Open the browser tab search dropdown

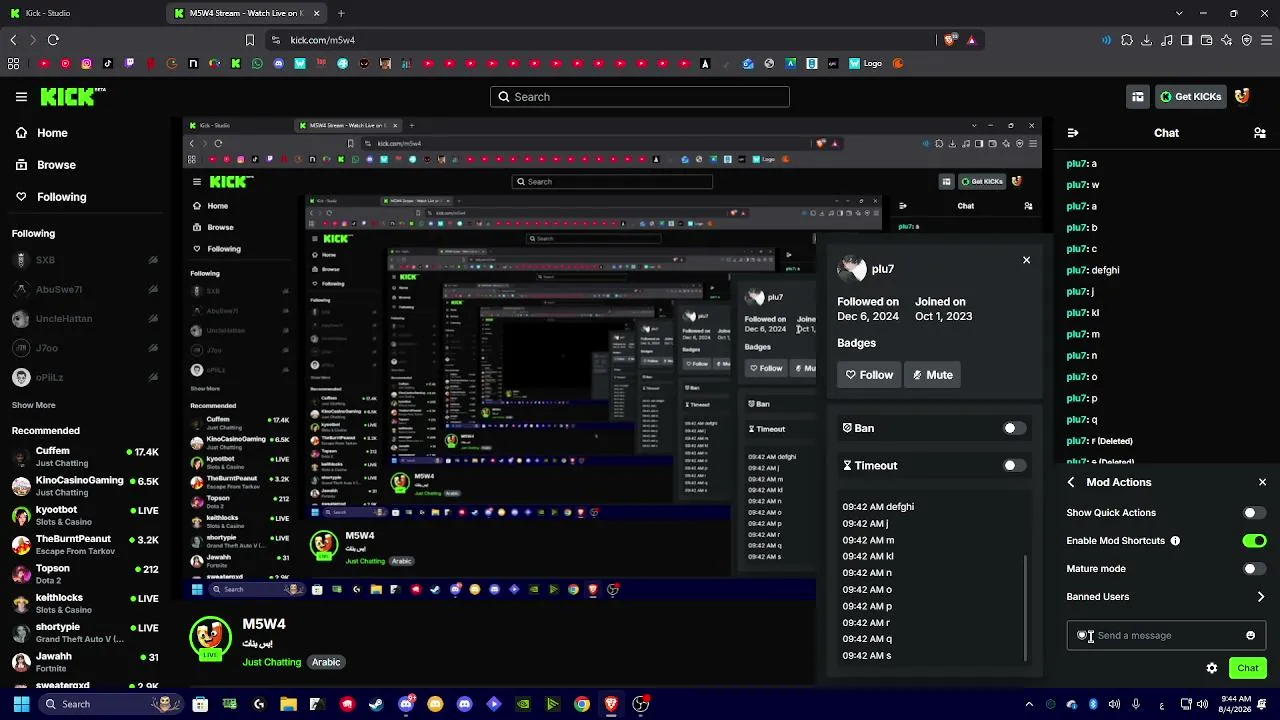coord(1179,13)
